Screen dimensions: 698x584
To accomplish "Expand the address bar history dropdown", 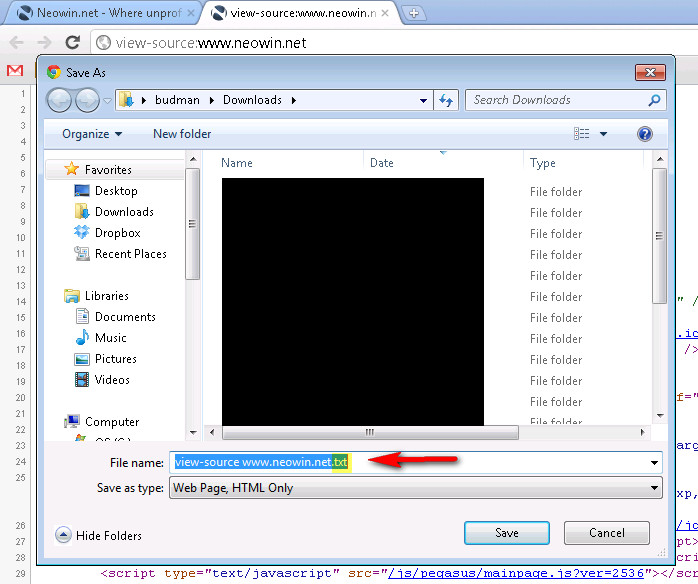I will 423,101.
